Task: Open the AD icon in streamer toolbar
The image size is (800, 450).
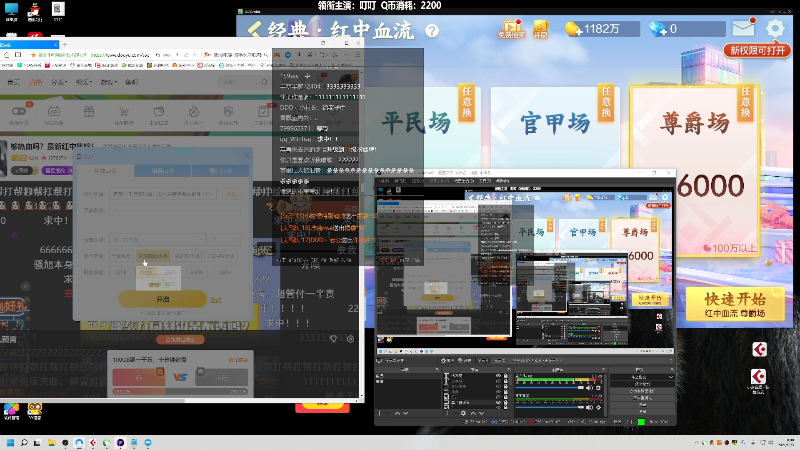Action: [x=54, y=111]
